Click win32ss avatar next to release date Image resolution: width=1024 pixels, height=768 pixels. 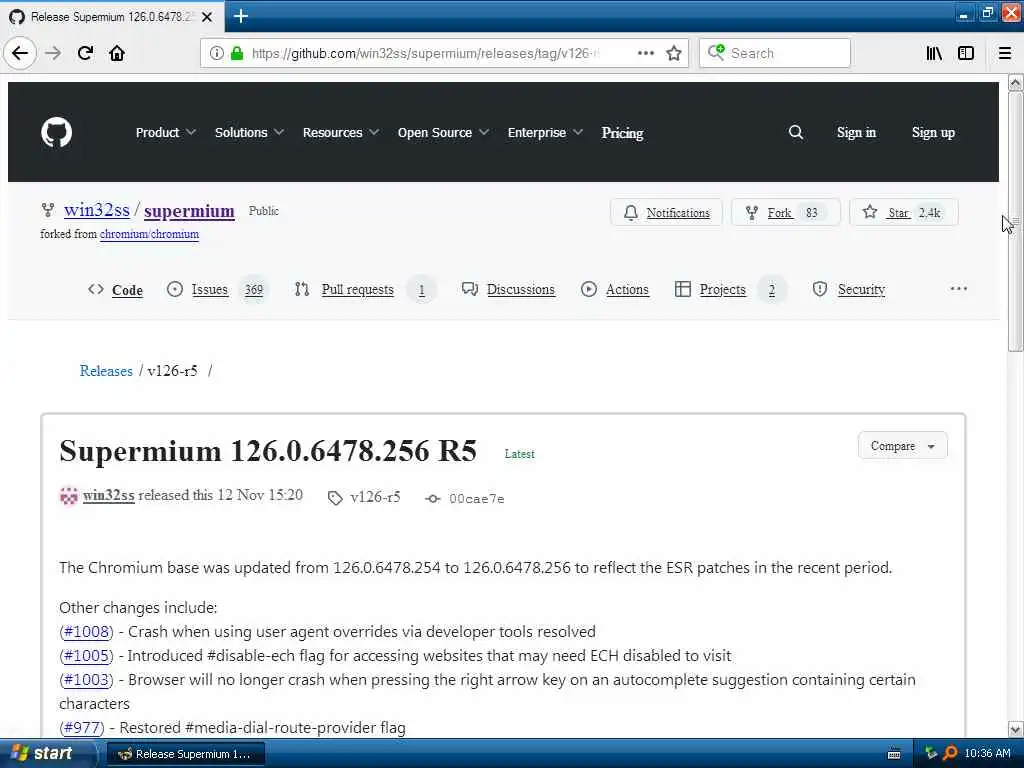69,496
